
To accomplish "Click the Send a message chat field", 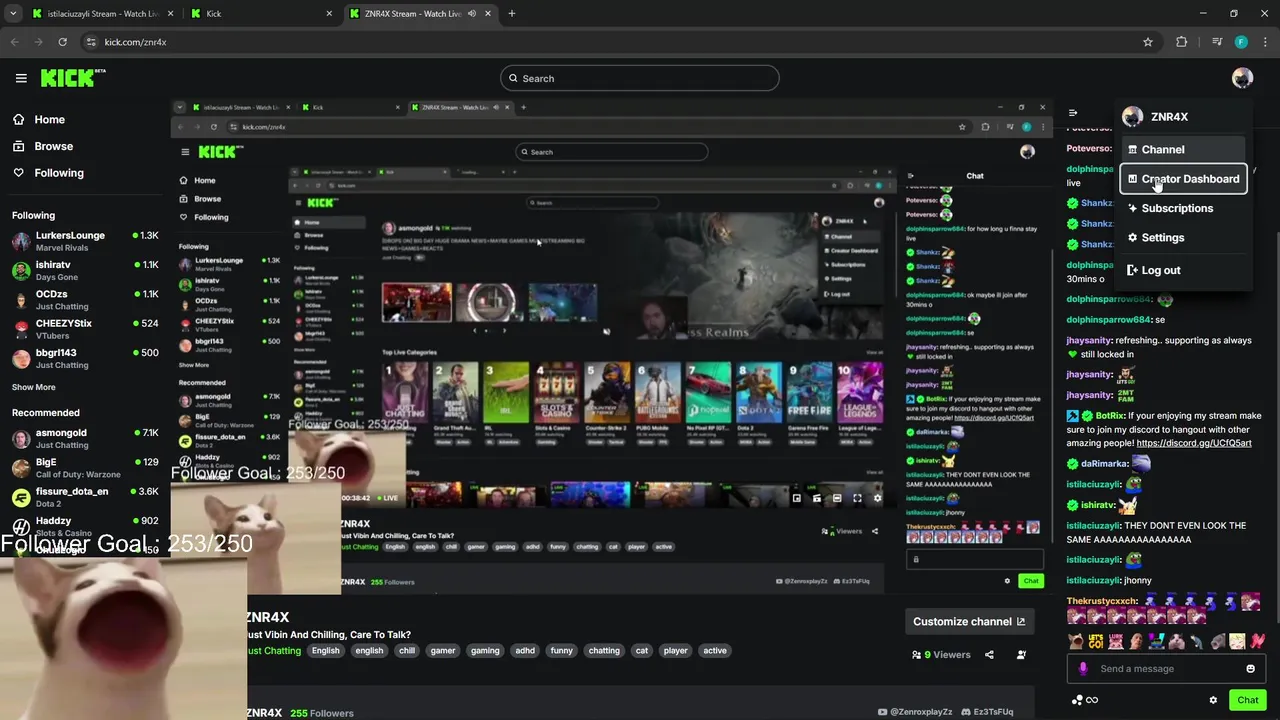I will point(1167,669).
